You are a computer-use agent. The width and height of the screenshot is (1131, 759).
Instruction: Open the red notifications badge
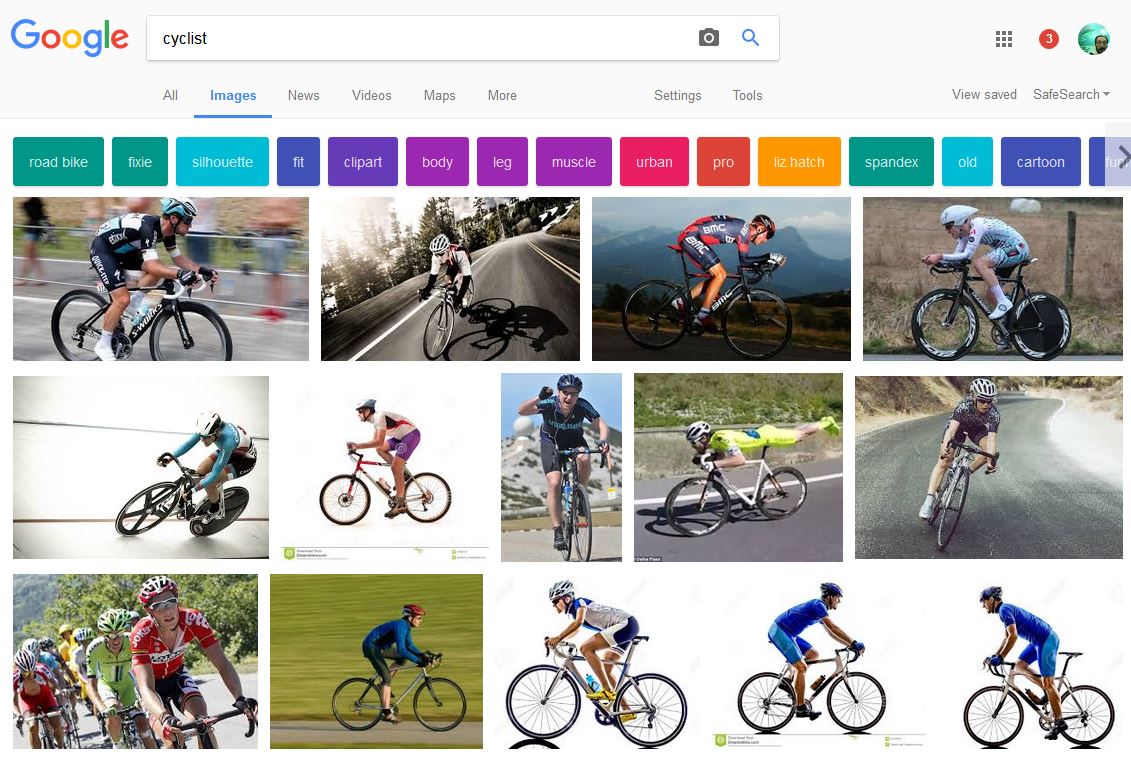[x=1048, y=39]
